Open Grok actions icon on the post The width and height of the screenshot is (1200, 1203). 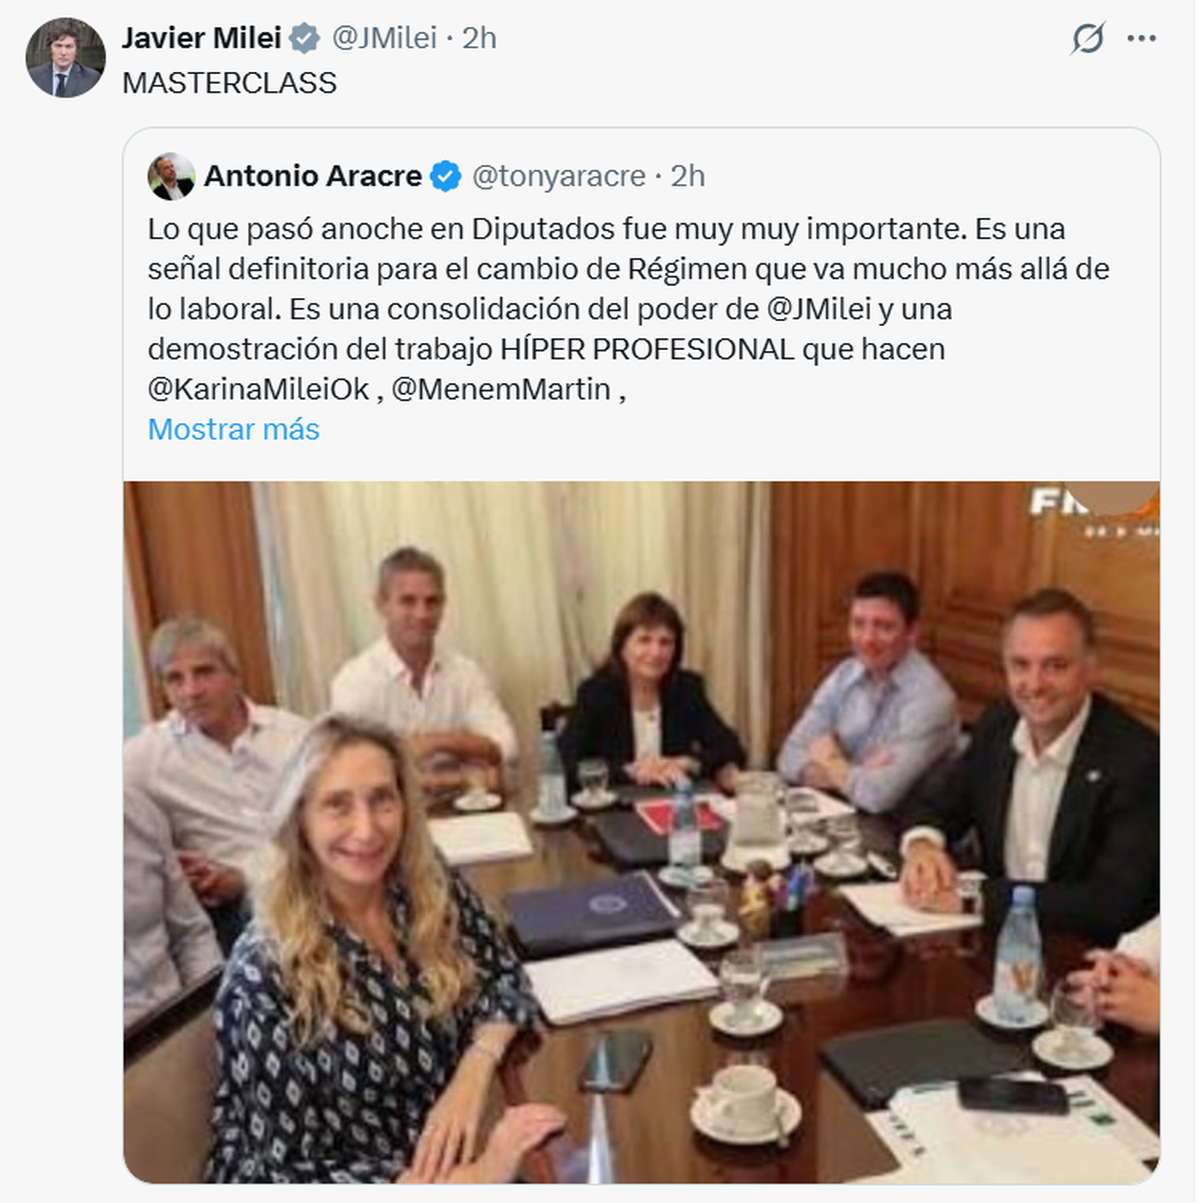click(x=1087, y=39)
